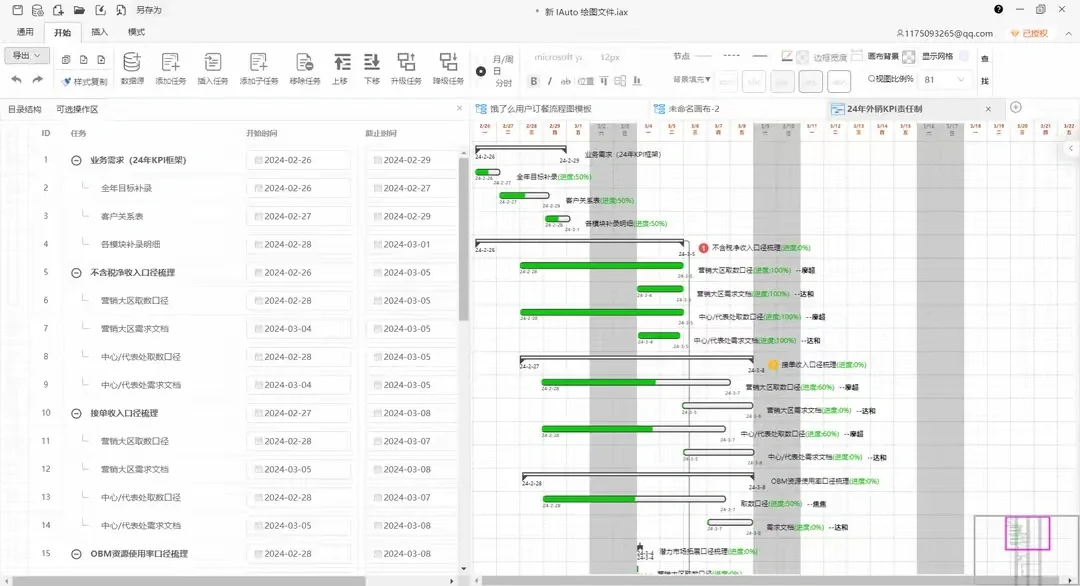The height and width of the screenshot is (586, 1080).
Task: Click the account 1175093265@qq.com
Action: pyautogui.click(x=945, y=33)
